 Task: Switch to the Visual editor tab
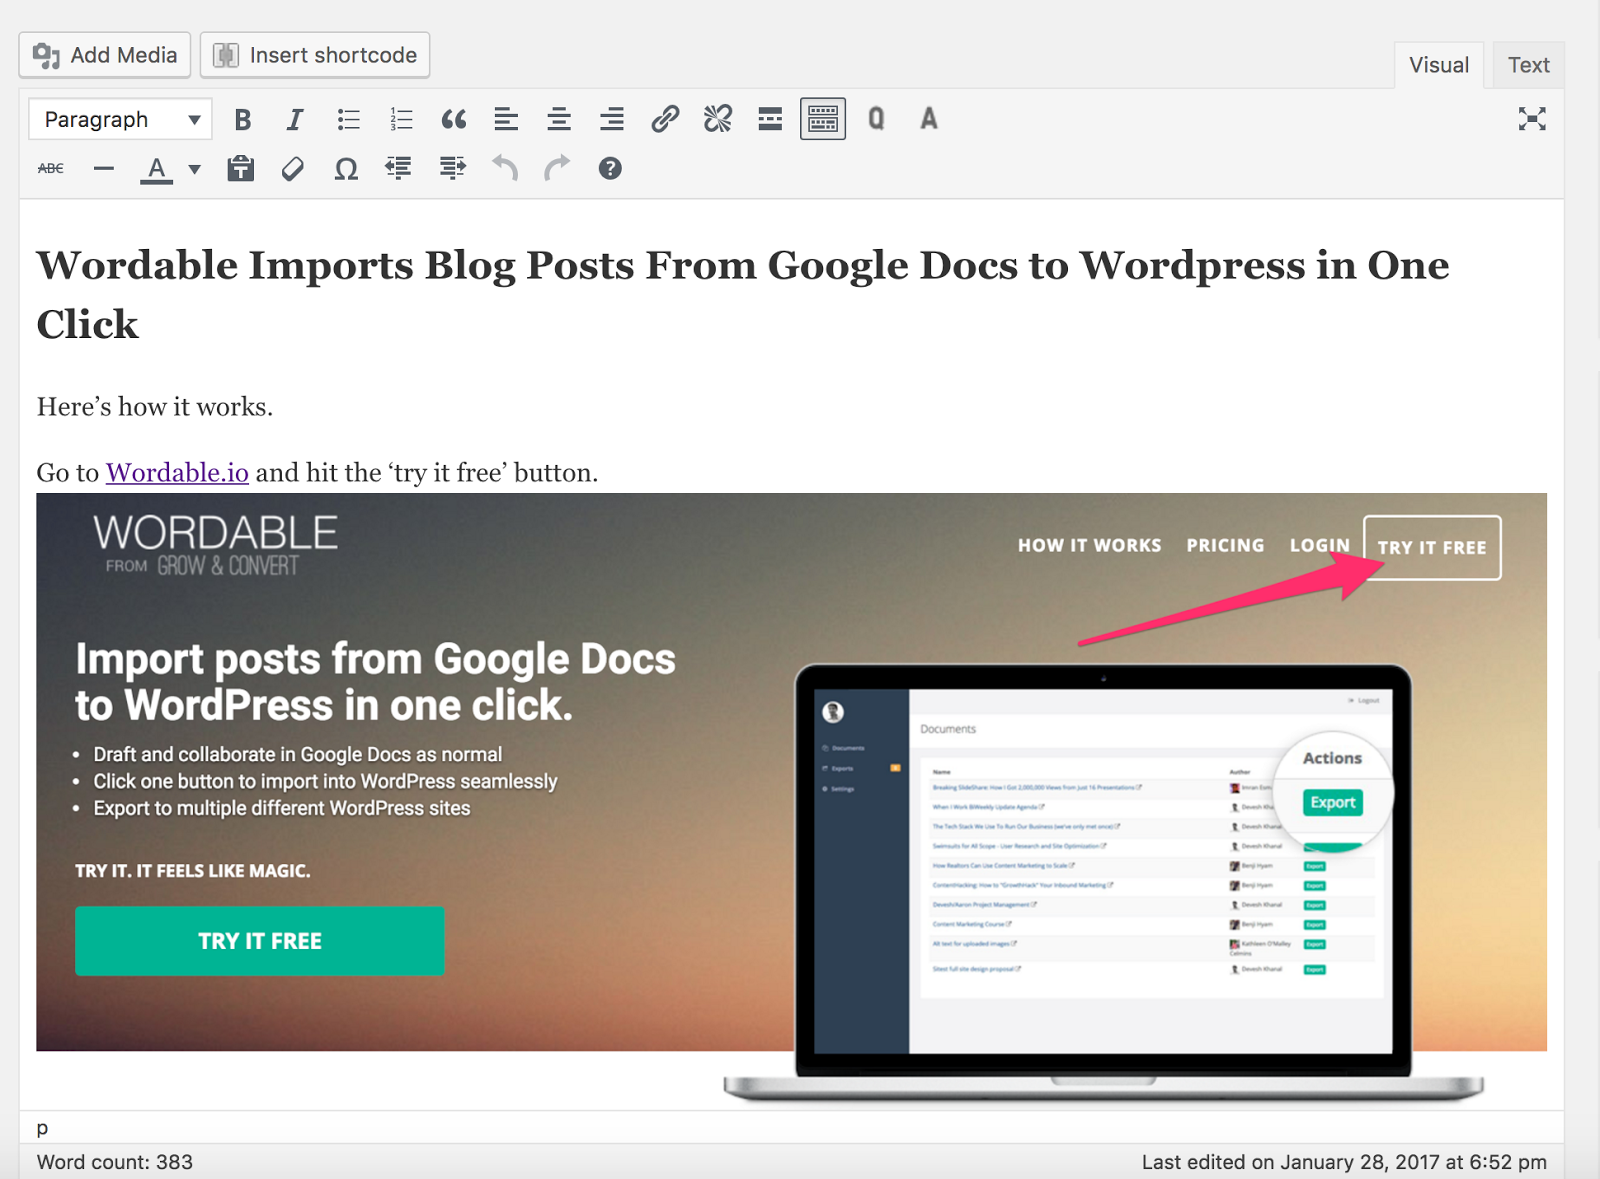coord(1438,65)
